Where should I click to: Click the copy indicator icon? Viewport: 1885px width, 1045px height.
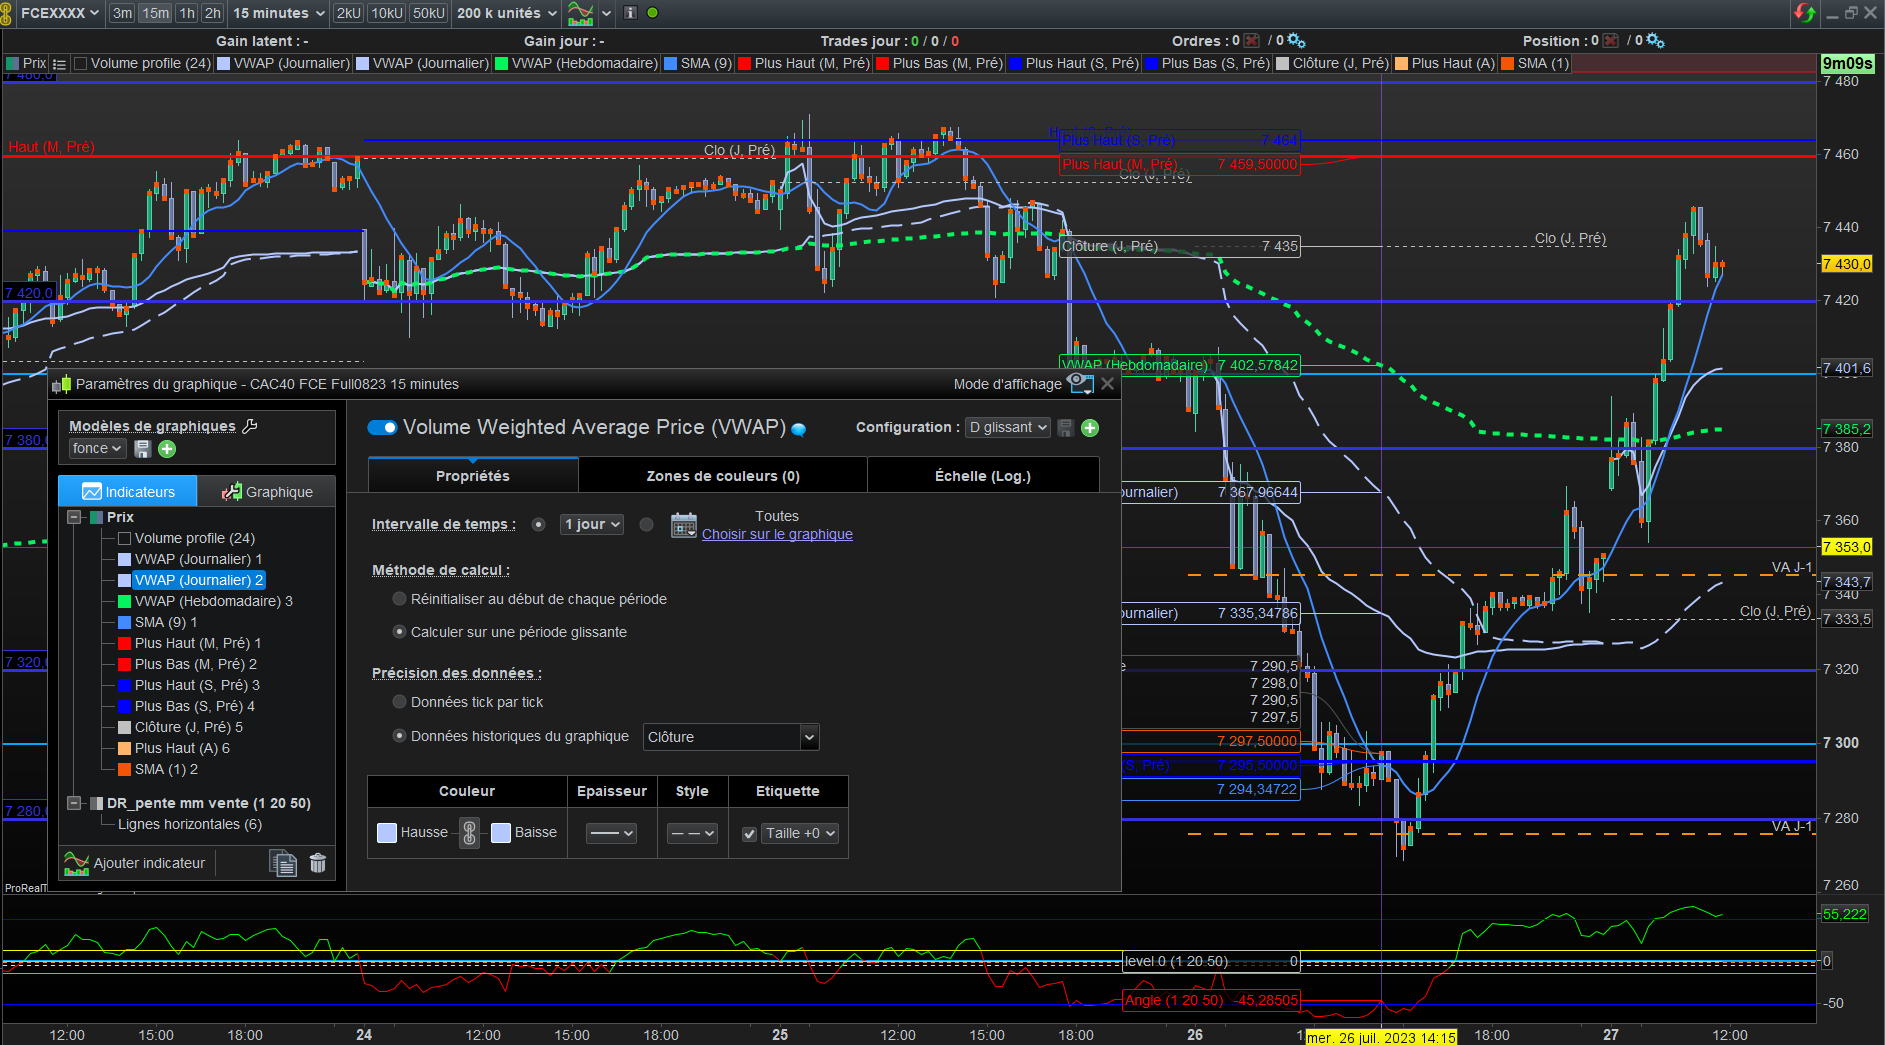click(x=283, y=863)
